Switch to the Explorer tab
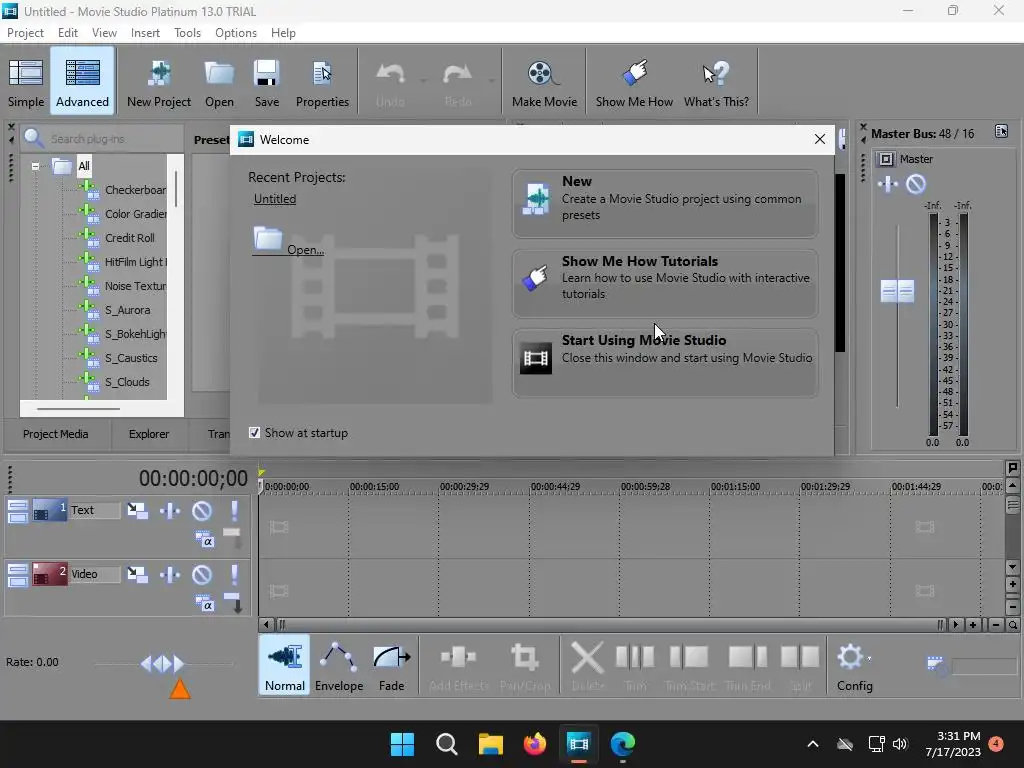 click(x=149, y=434)
